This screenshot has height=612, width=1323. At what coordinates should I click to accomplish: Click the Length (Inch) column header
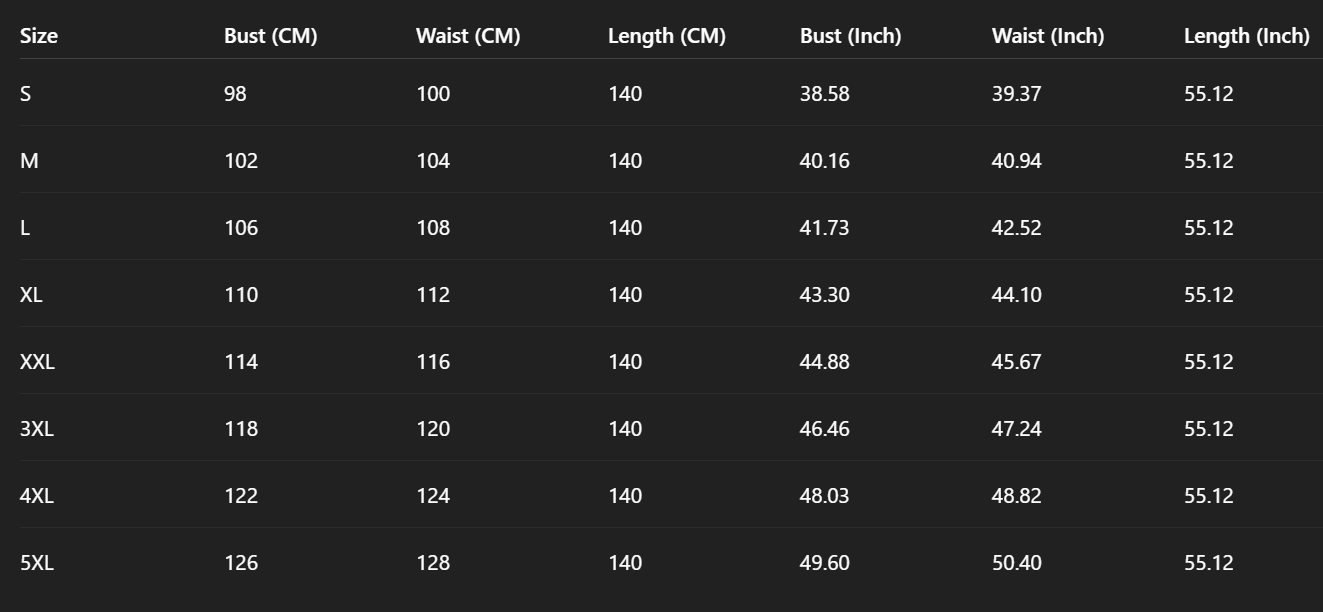point(1247,36)
